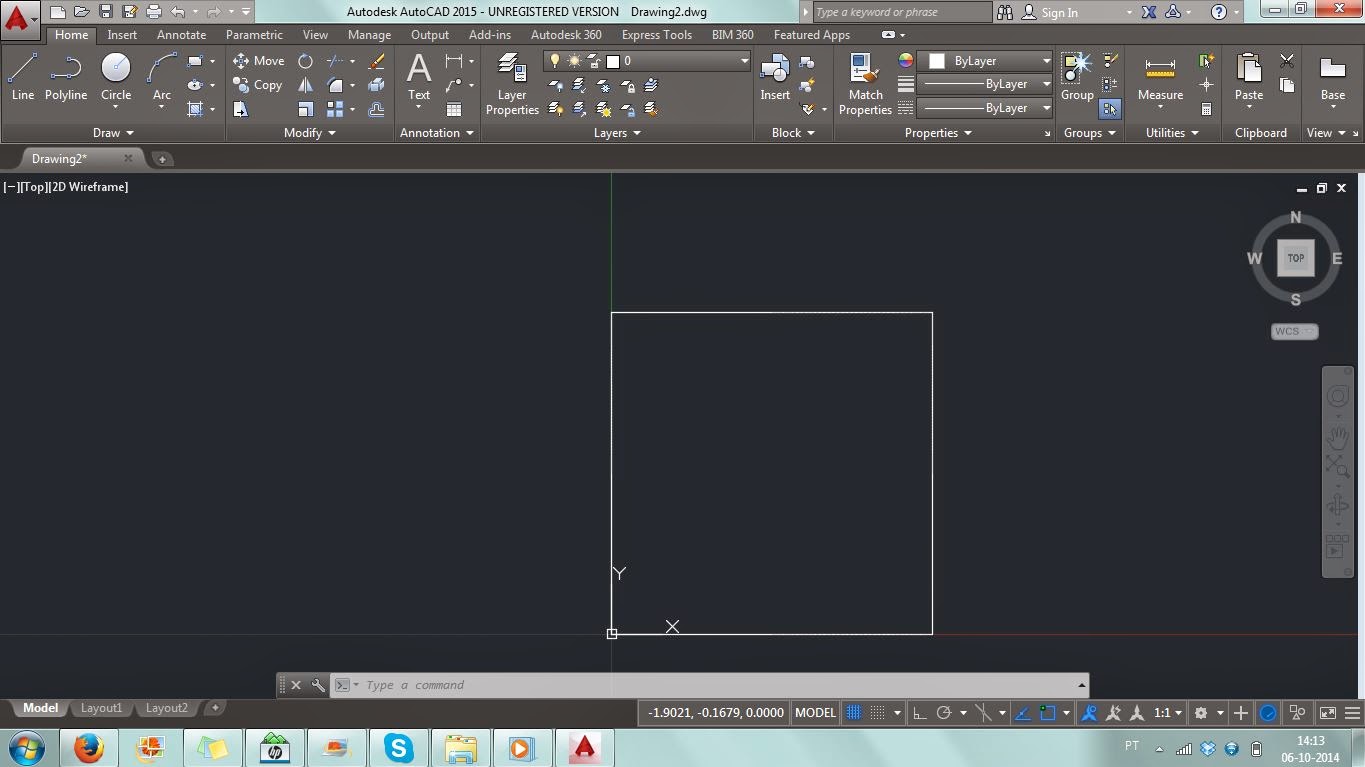The image size is (1365, 767).
Task: Click the Paste clipboard icon
Action: (1249, 78)
